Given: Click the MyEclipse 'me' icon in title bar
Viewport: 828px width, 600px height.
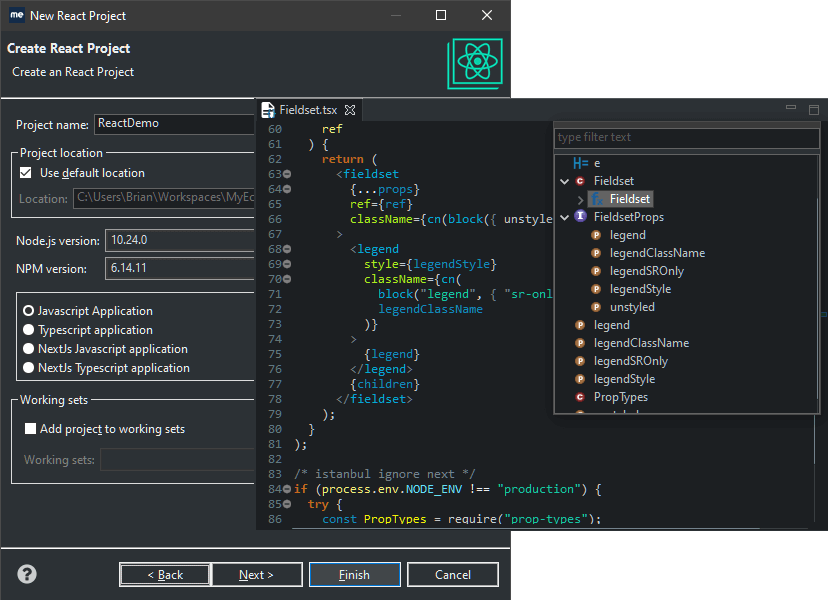Looking at the screenshot, I should (x=17, y=15).
